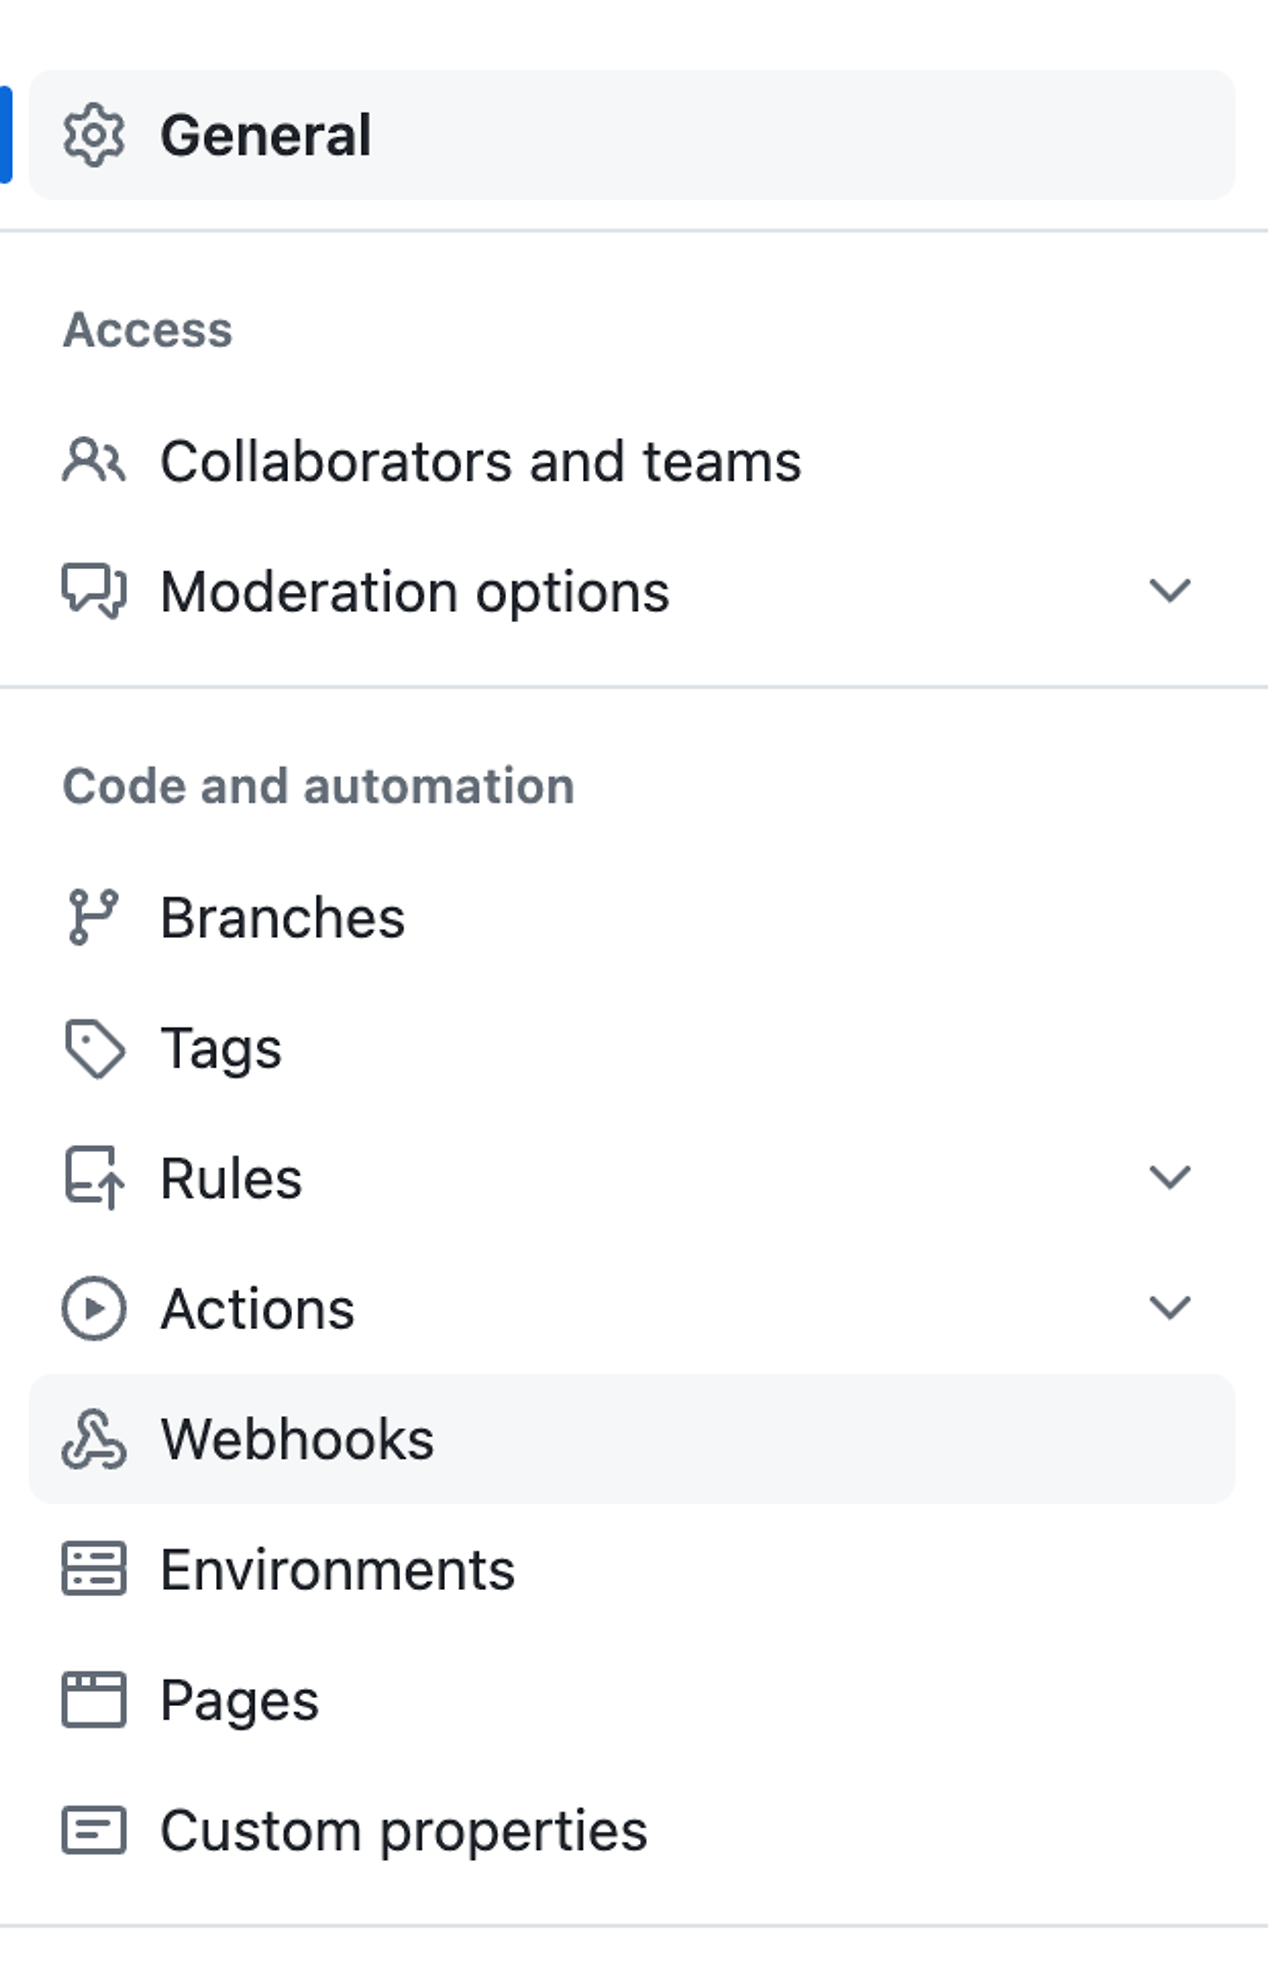Click the Environments server icon

[93, 1569]
